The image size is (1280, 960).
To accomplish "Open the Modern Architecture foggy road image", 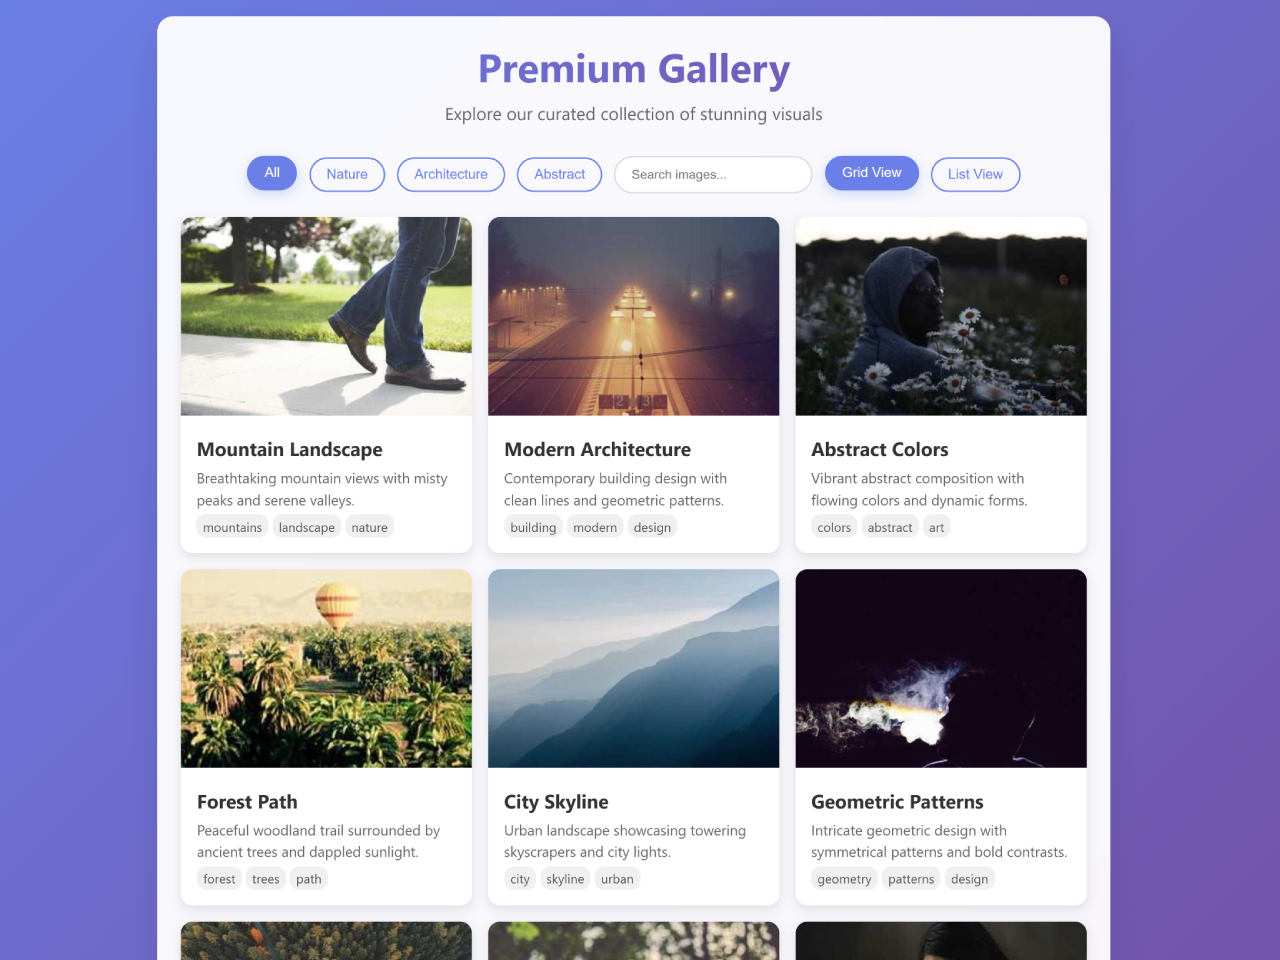I will (x=633, y=316).
